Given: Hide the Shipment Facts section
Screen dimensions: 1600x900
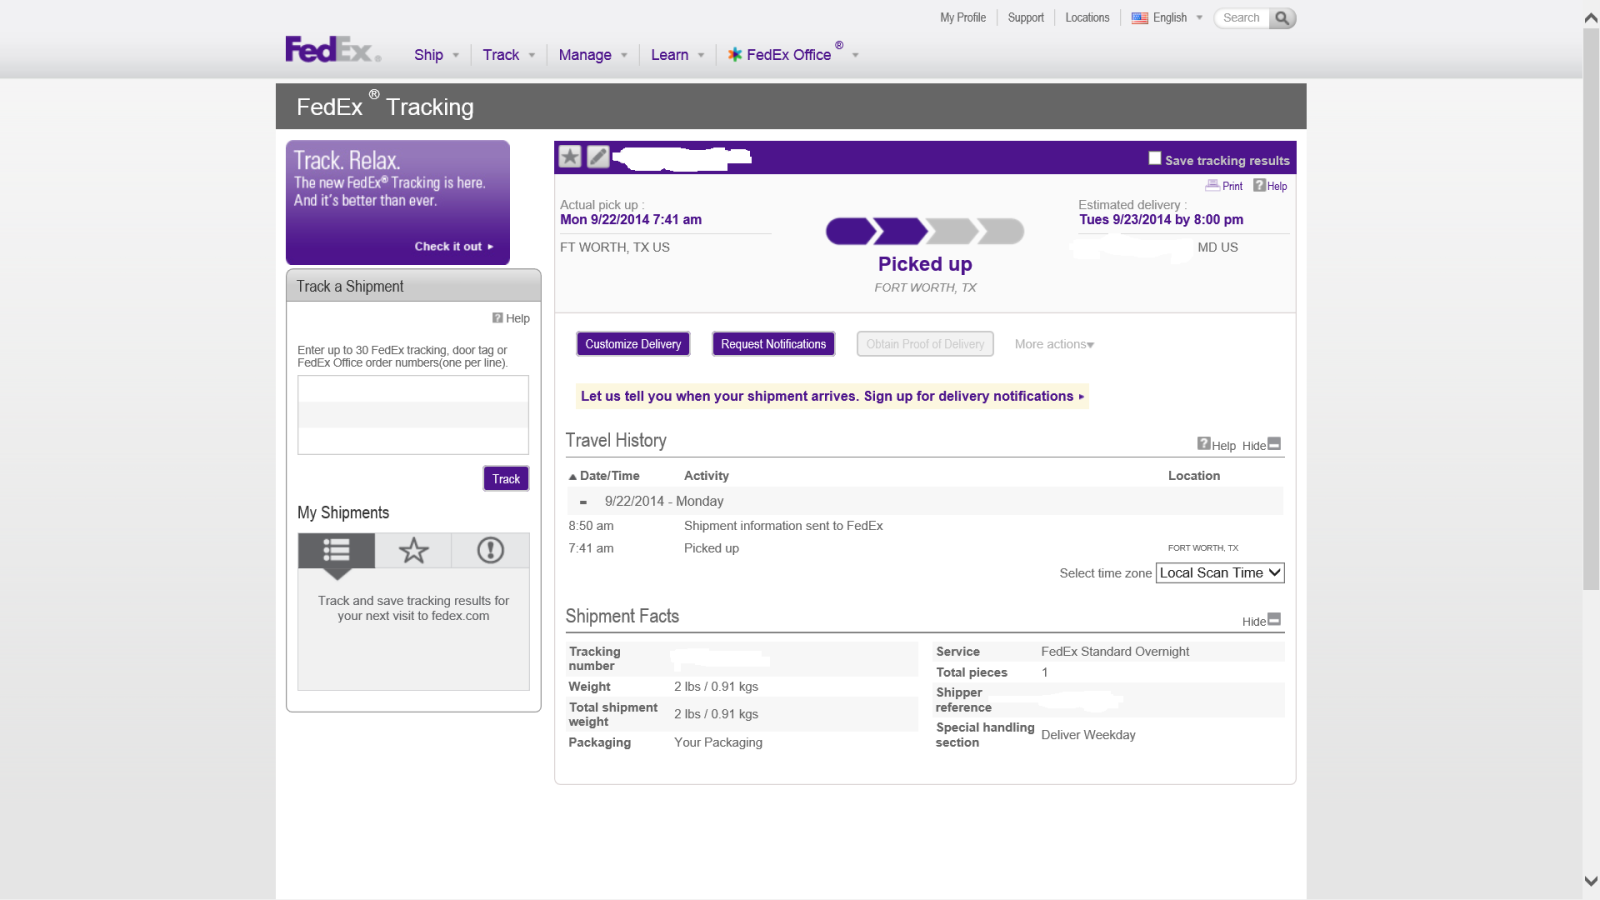Looking at the screenshot, I should (1261, 621).
